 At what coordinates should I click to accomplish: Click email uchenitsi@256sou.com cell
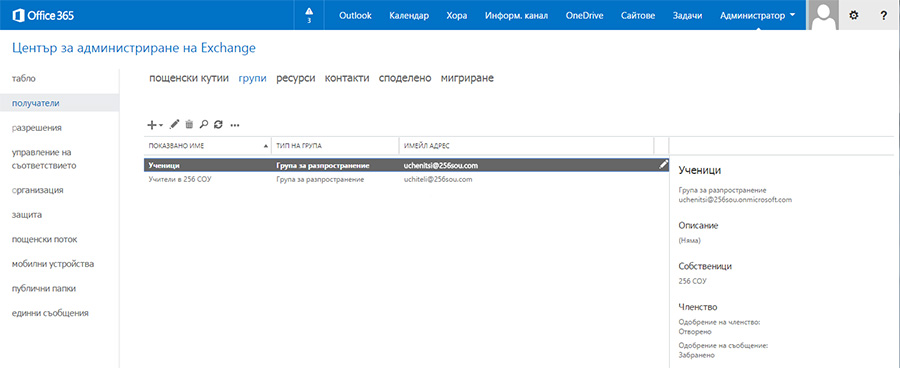click(441, 165)
